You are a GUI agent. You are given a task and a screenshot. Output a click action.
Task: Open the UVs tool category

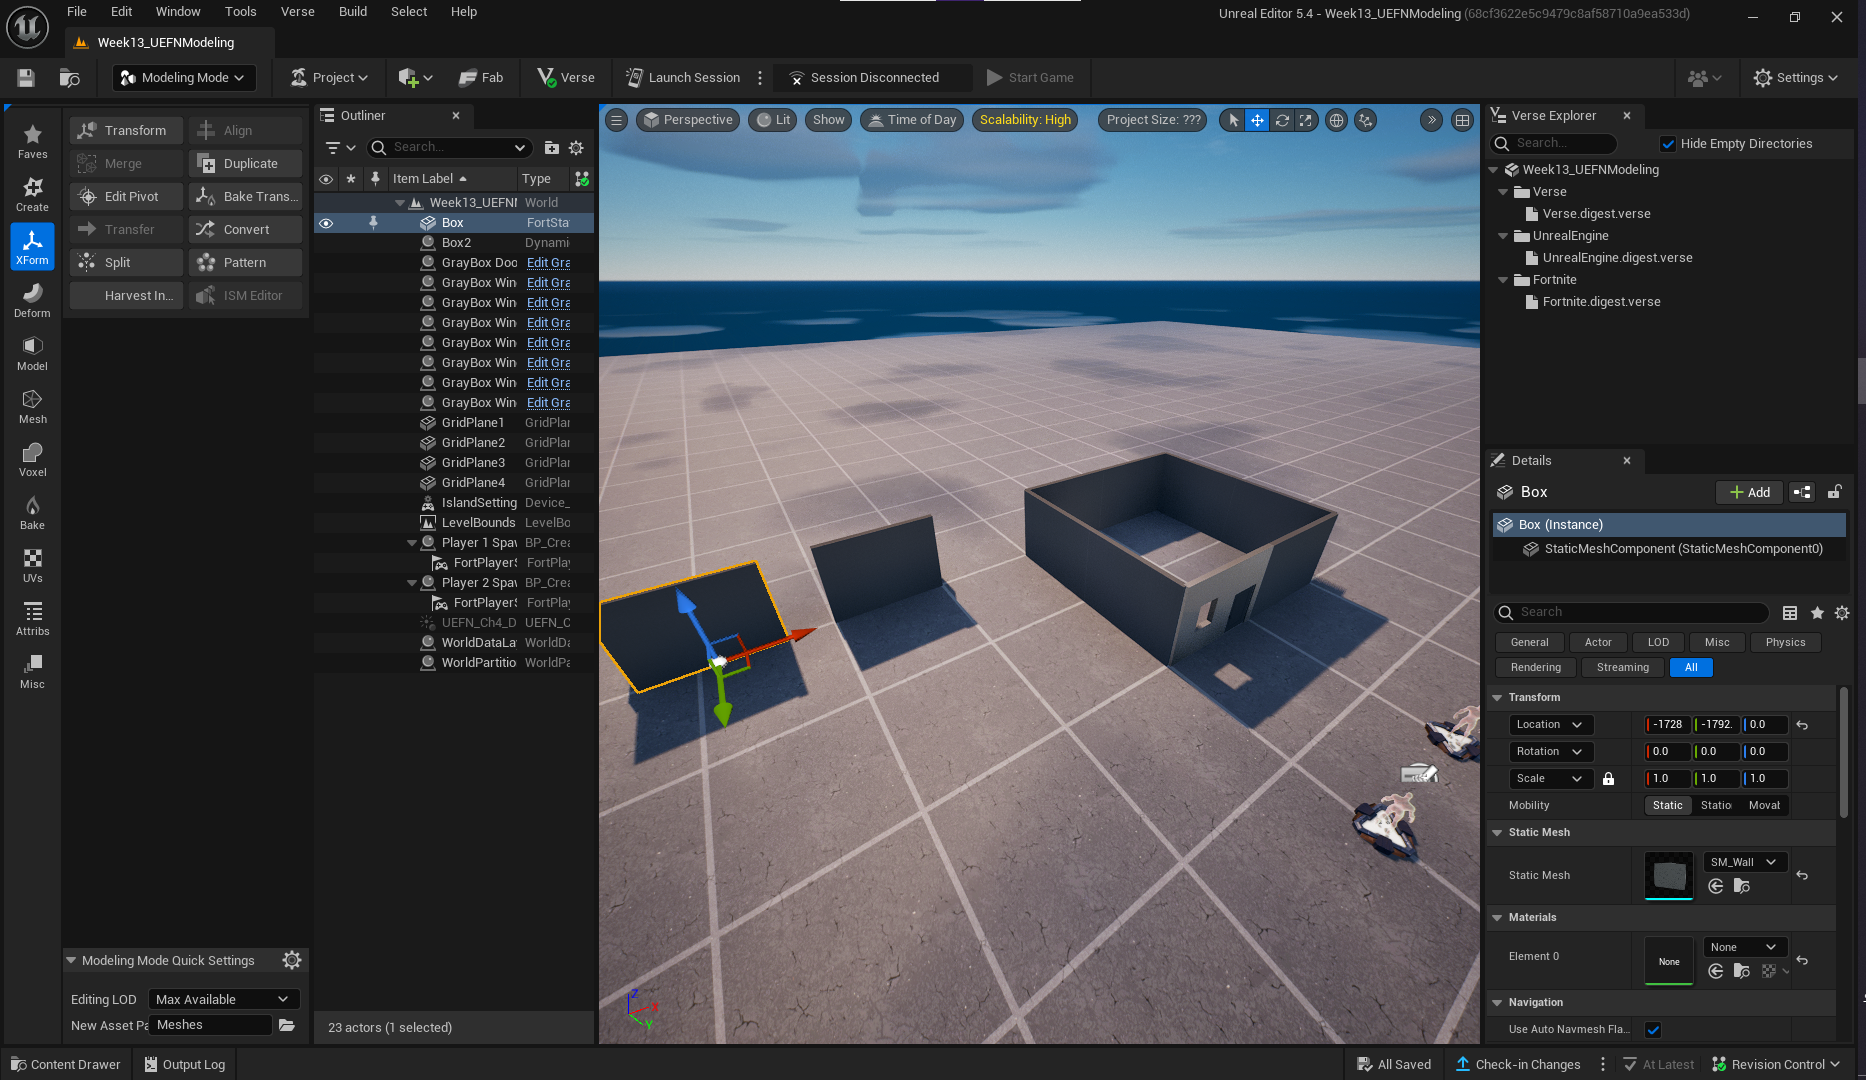(32, 565)
